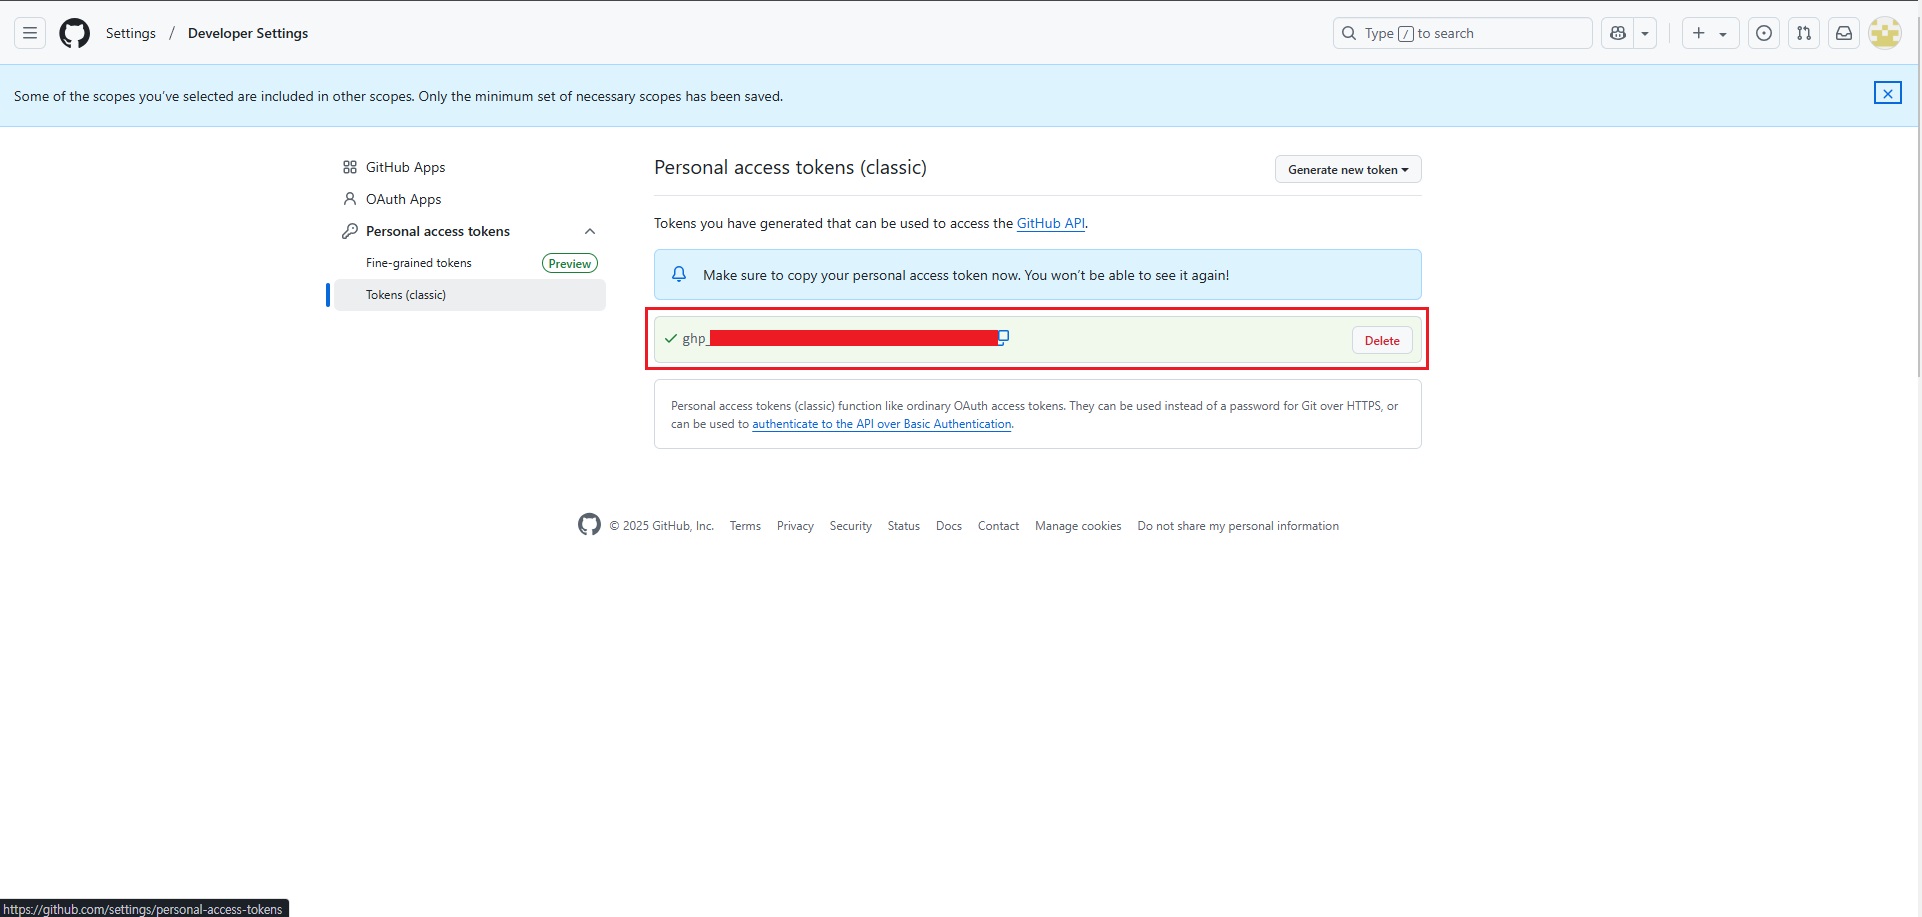Dismiss the scopes notice banner
Screen dimensions: 1922x917
click(1888, 93)
